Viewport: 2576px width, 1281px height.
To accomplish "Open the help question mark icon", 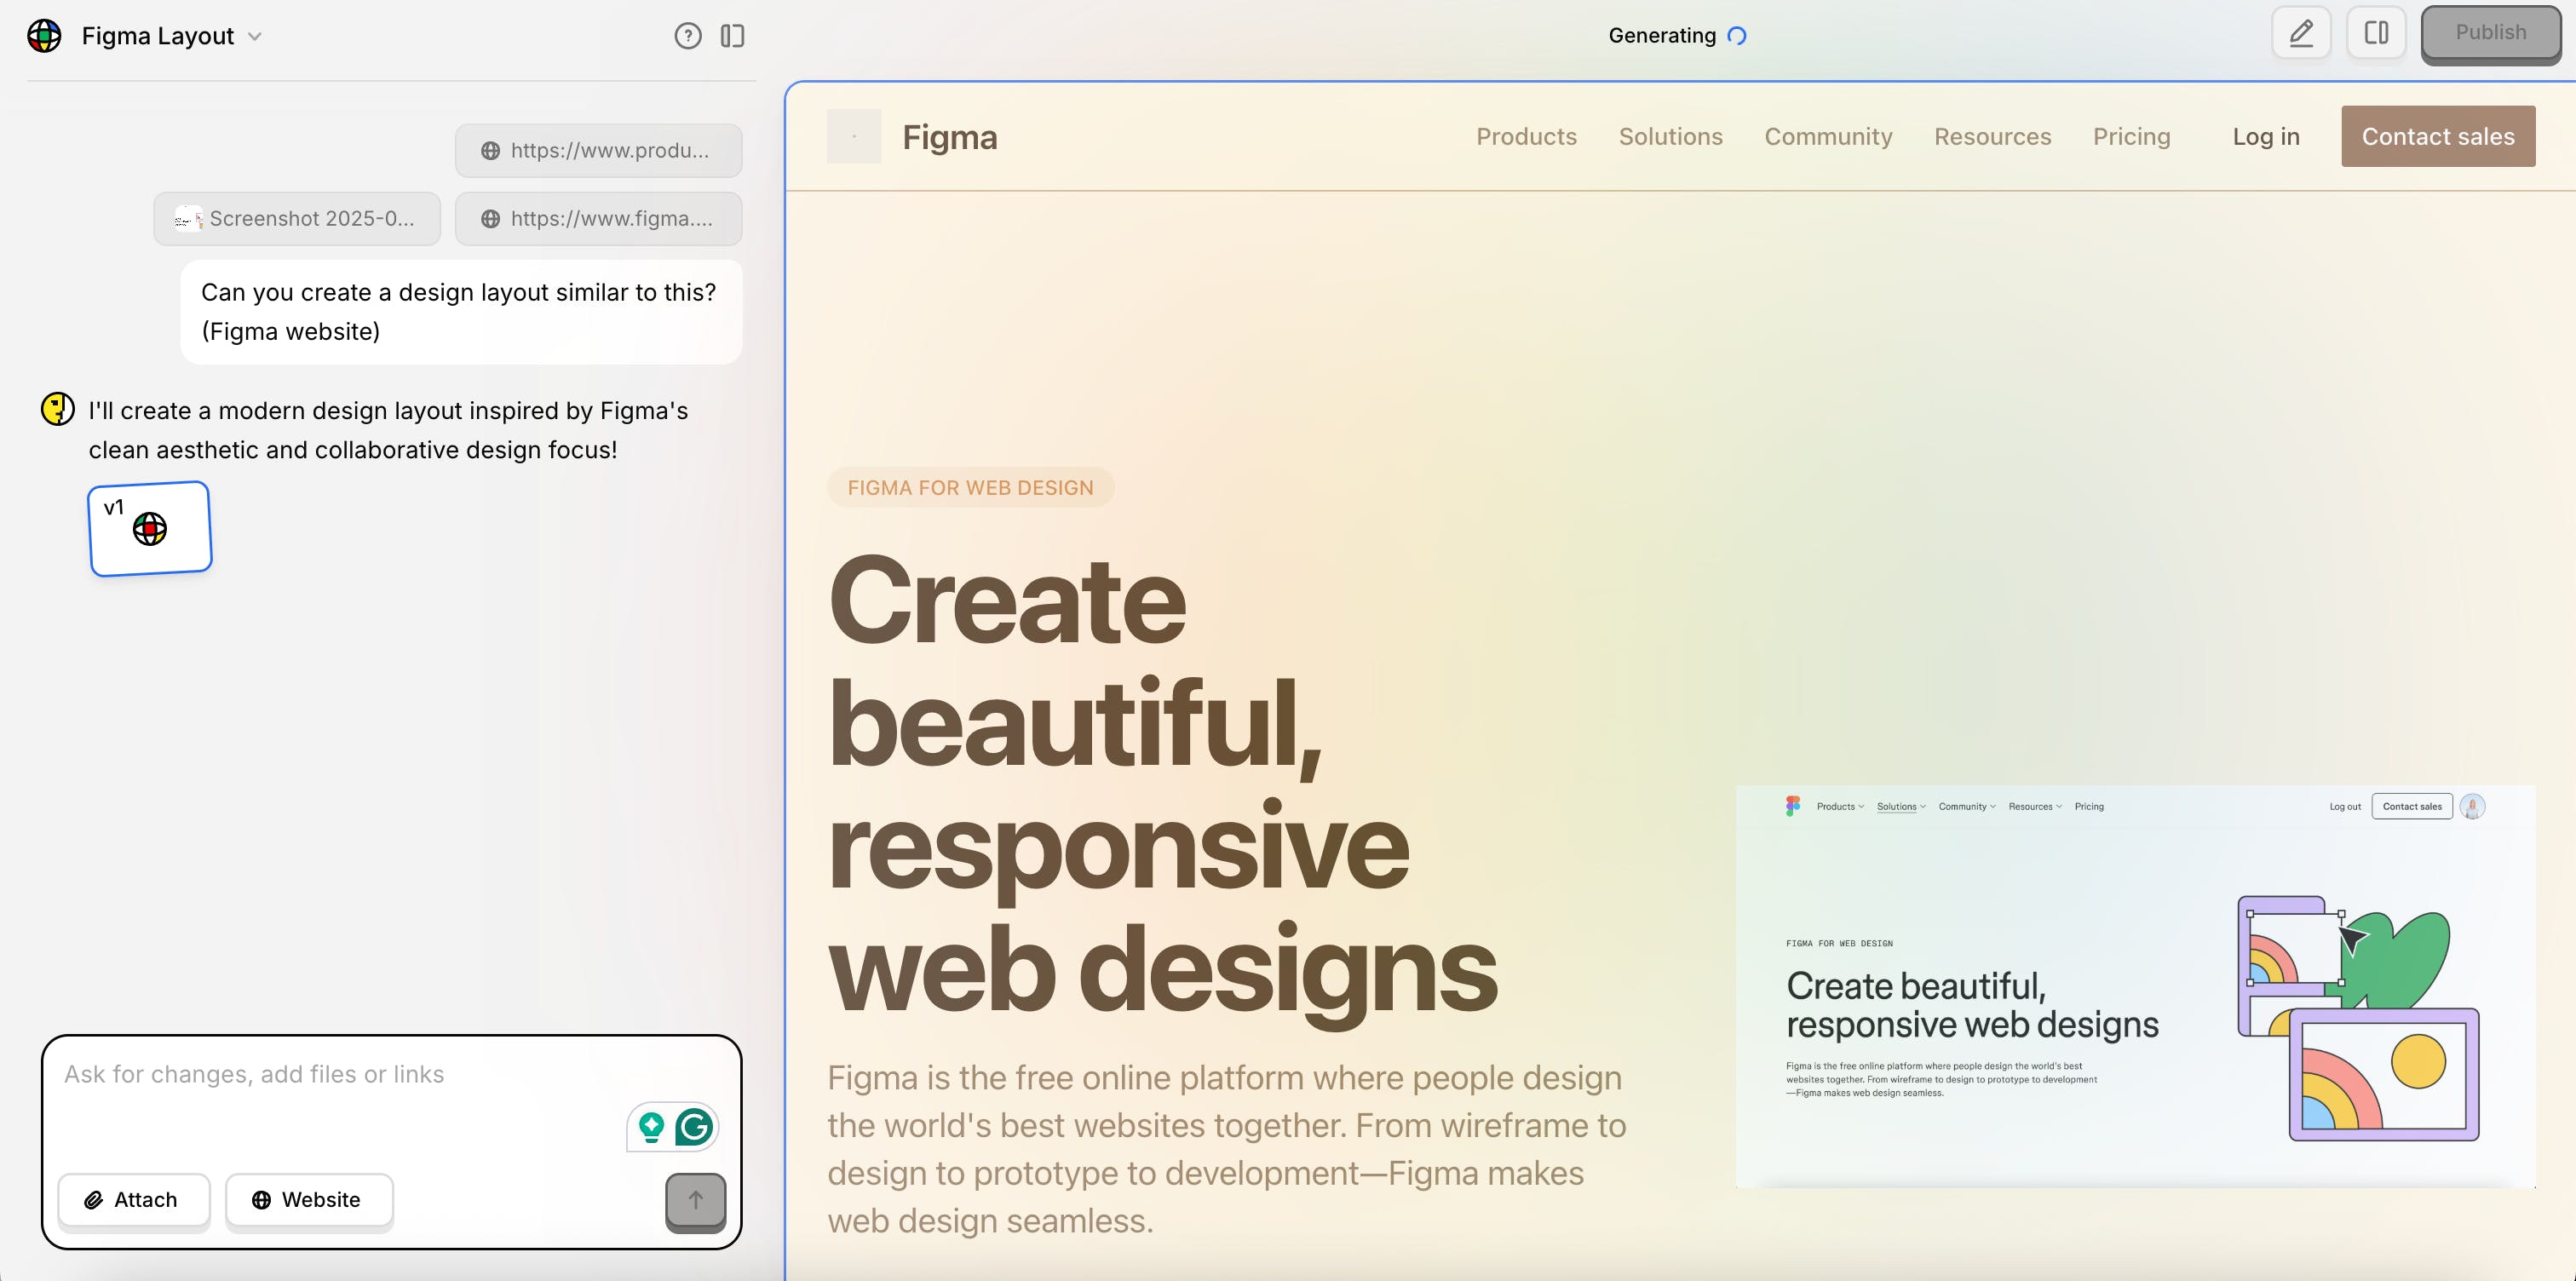I will (x=688, y=36).
